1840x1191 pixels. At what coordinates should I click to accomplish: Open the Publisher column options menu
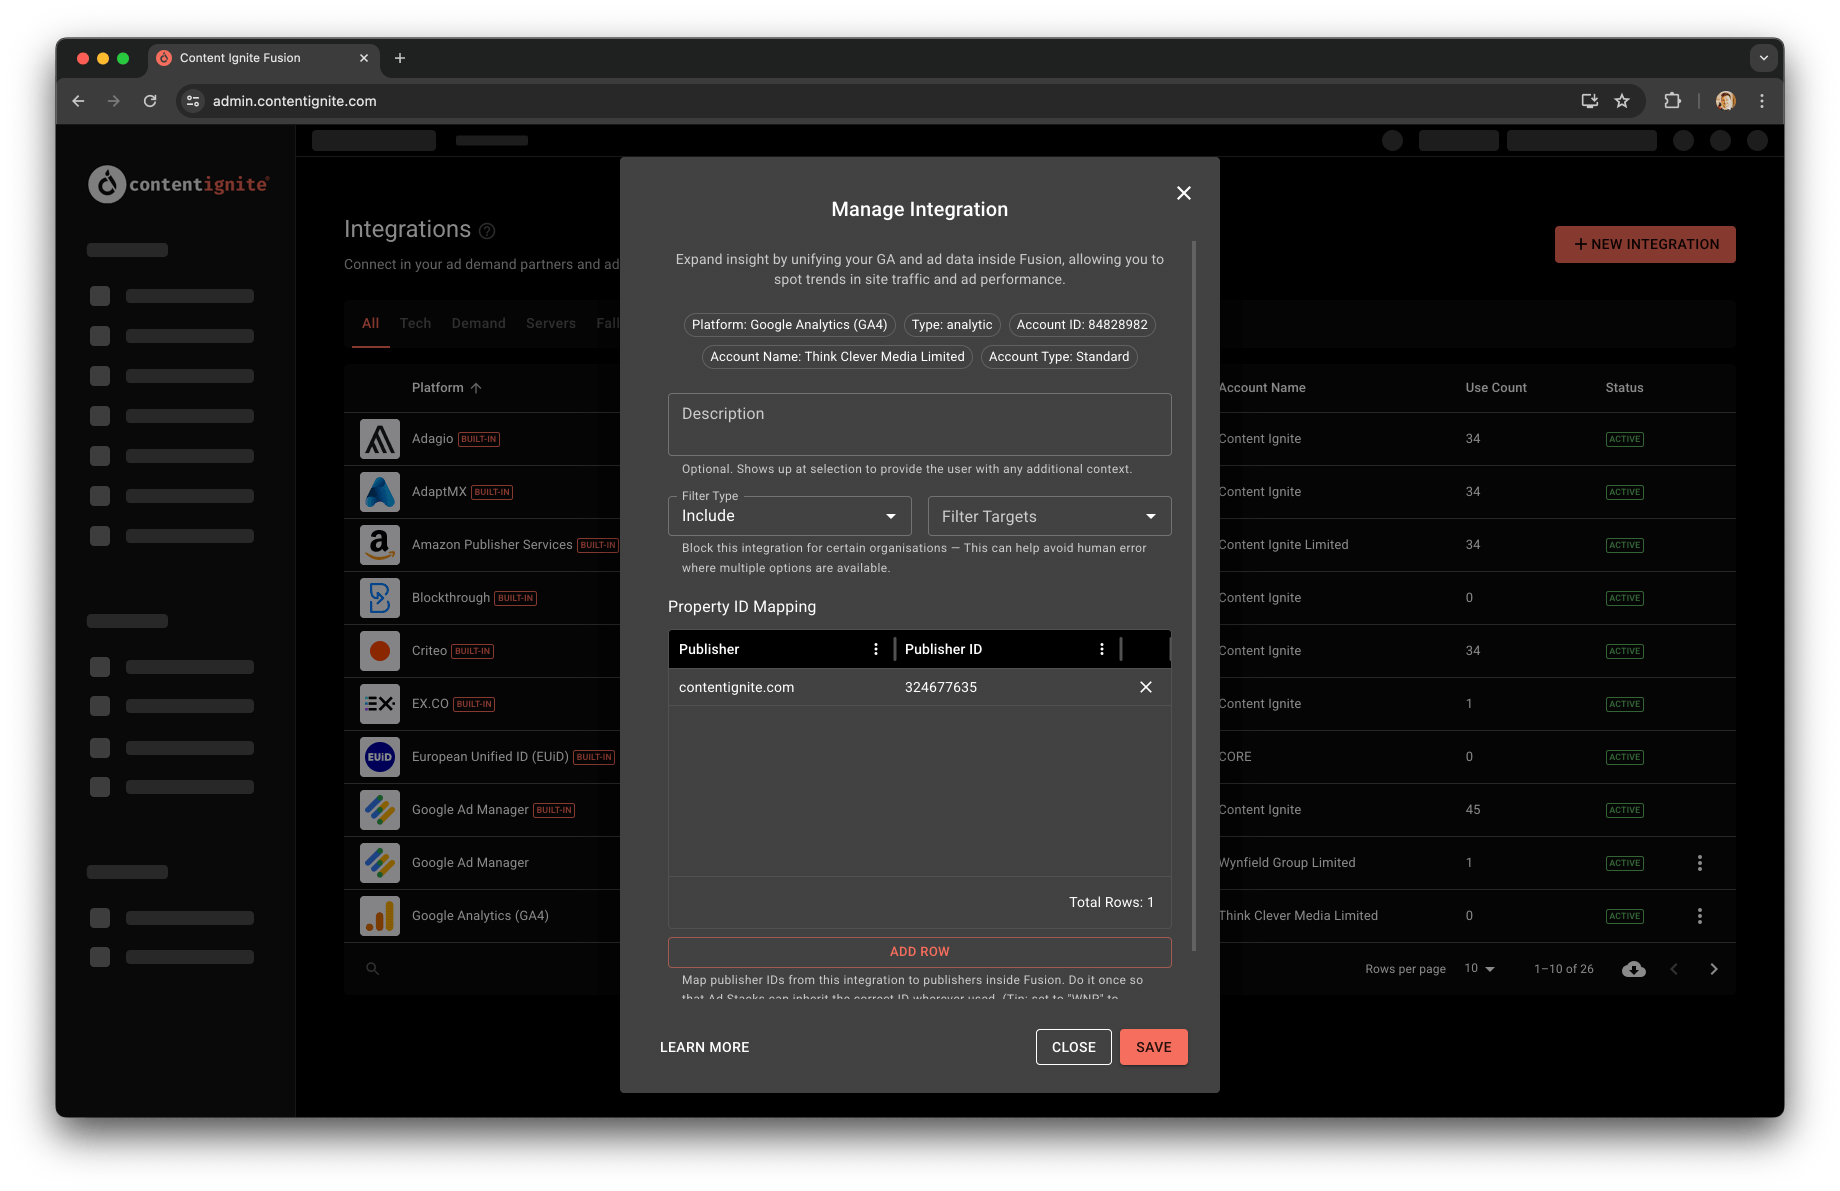pyautogui.click(x=875, y=648)
